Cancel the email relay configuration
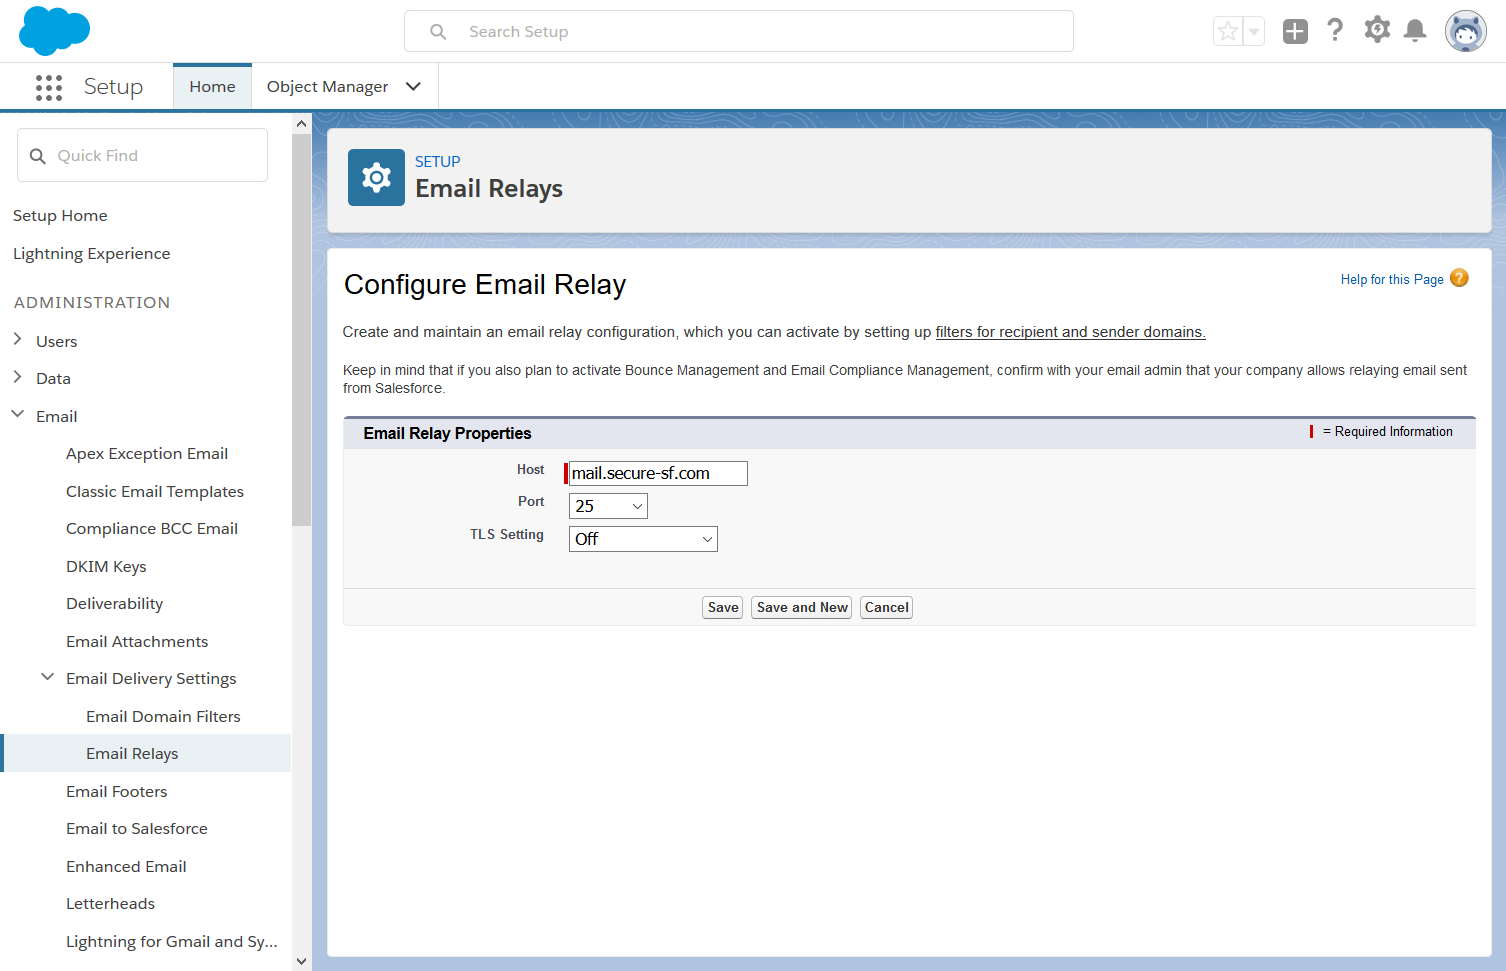 click(886, 607)
